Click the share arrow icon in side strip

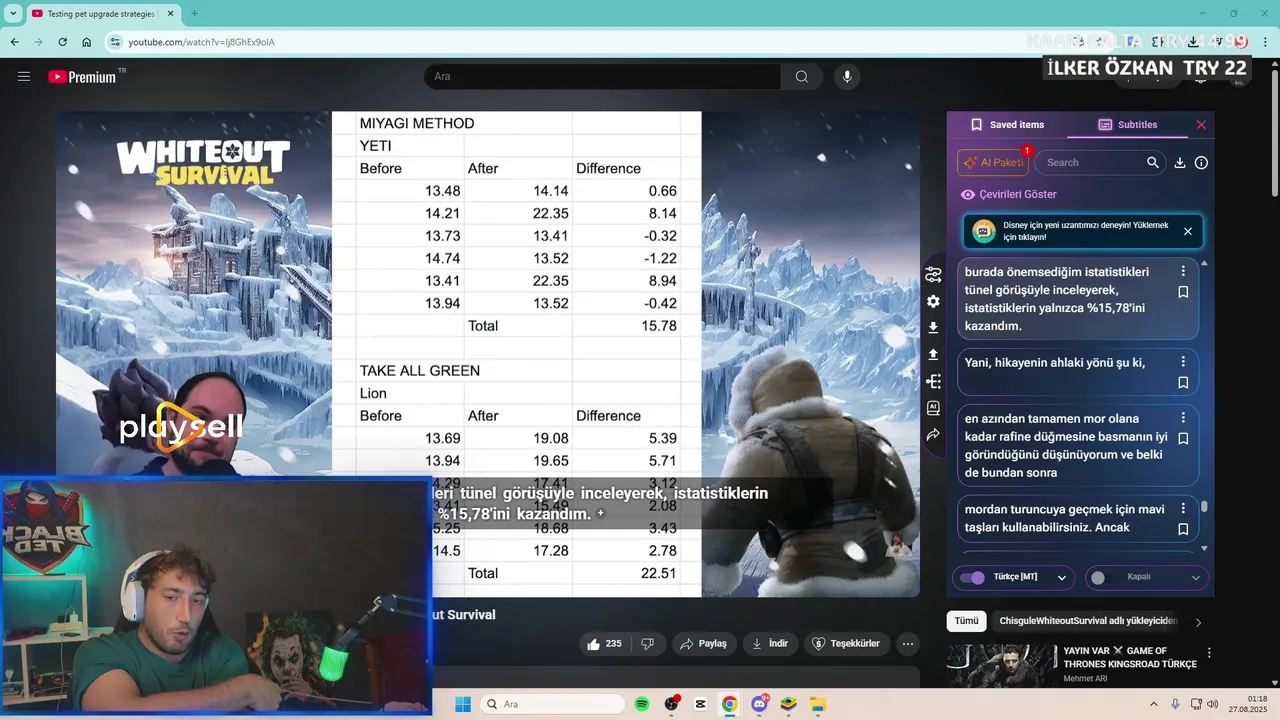(933, 435)
